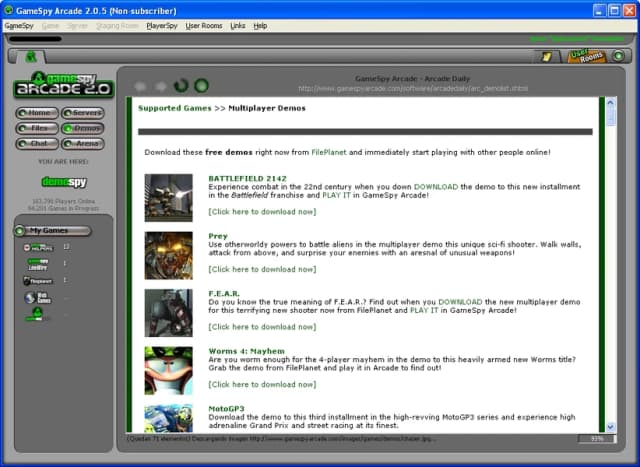Click download now link under F.E.A.R.
The height and width of the screenshot is (467, 640).
pyautogui.click(x=262, y=327)
